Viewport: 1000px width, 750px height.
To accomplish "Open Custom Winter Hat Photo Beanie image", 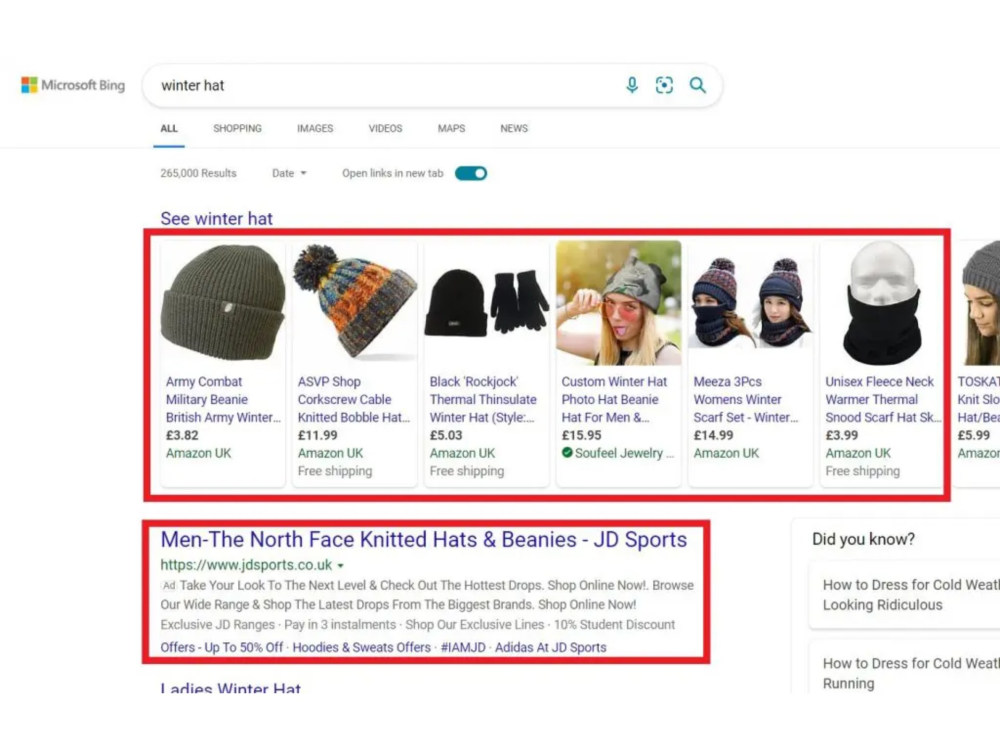I will (x=619, y=303).
